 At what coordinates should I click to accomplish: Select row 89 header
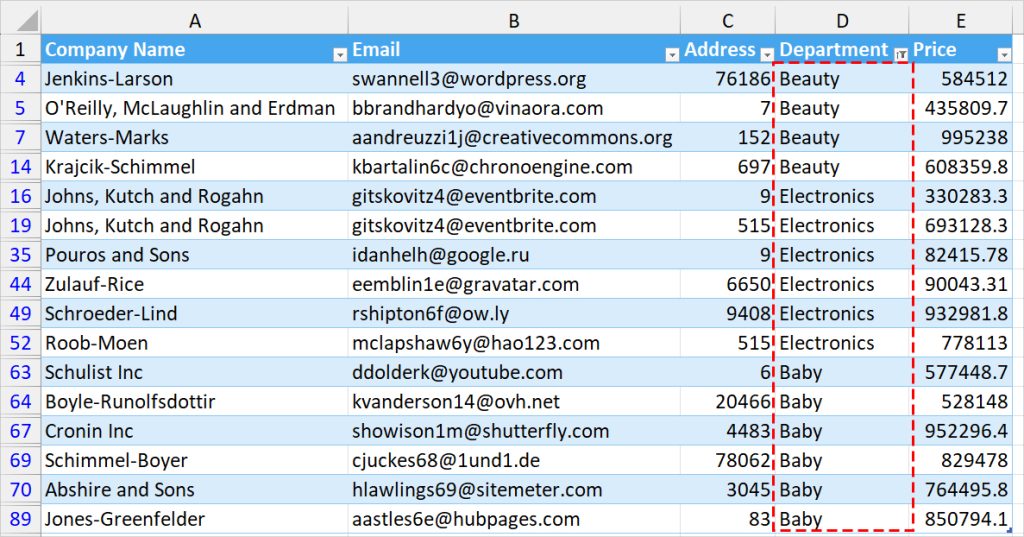[20, 519]
